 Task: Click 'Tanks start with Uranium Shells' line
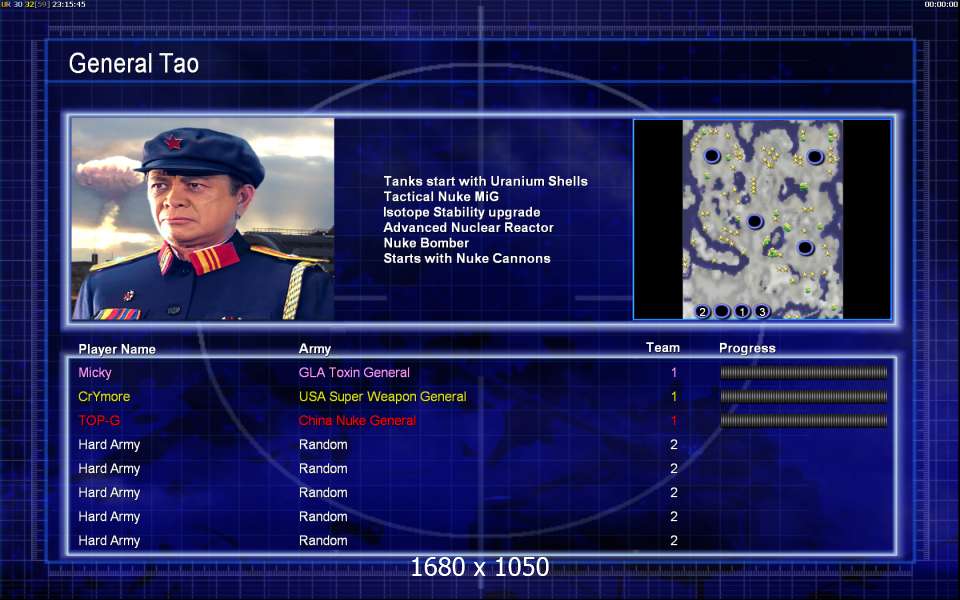coord(486,181)
